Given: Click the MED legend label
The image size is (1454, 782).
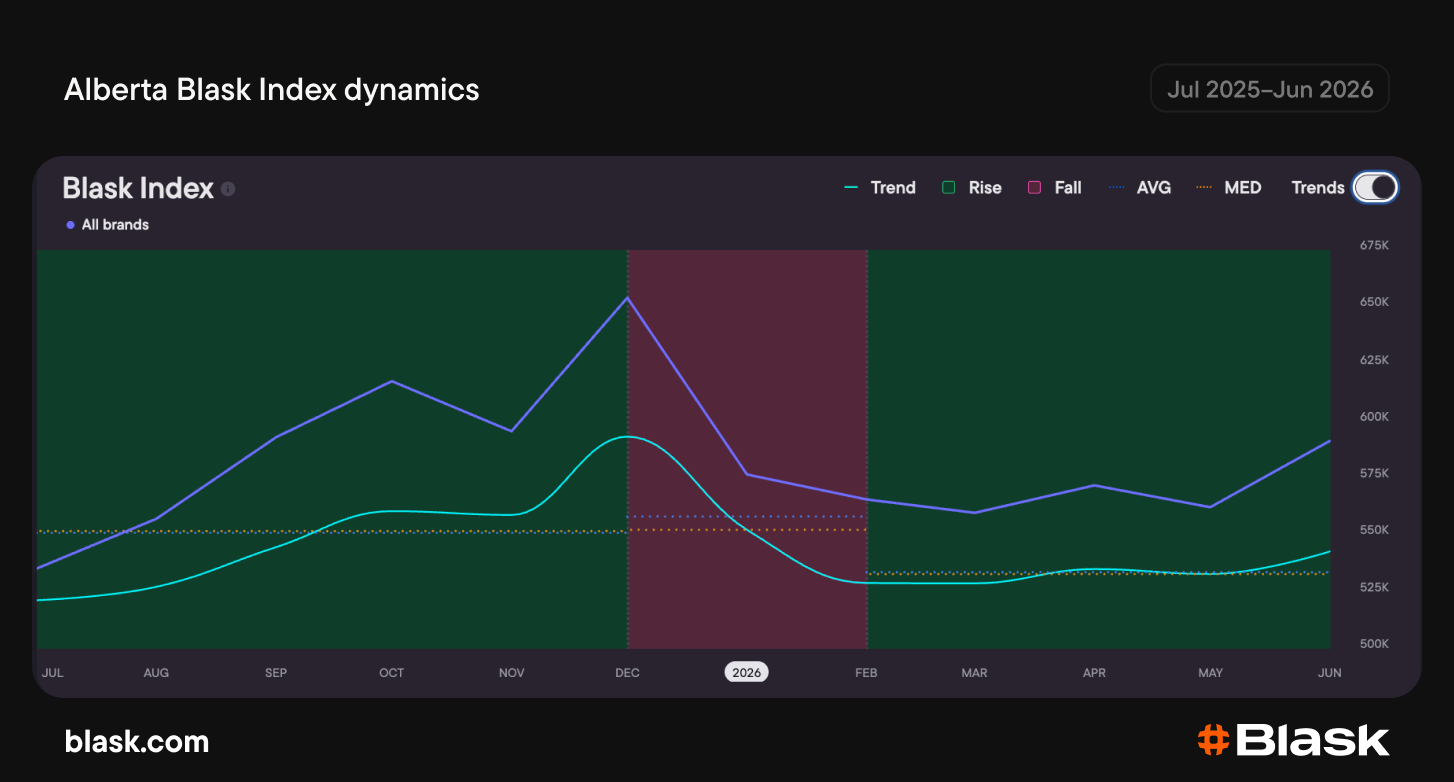Looking at the screenshot, I should (1243, 188).
